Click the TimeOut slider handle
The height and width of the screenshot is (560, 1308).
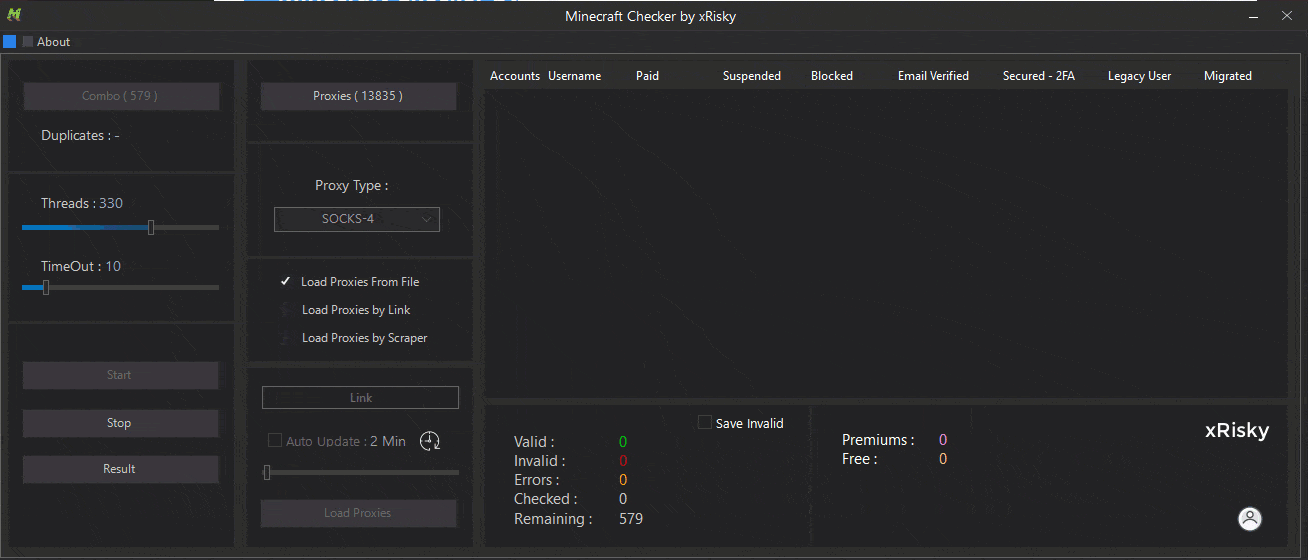pyautogui.click(x=46, y=288)
